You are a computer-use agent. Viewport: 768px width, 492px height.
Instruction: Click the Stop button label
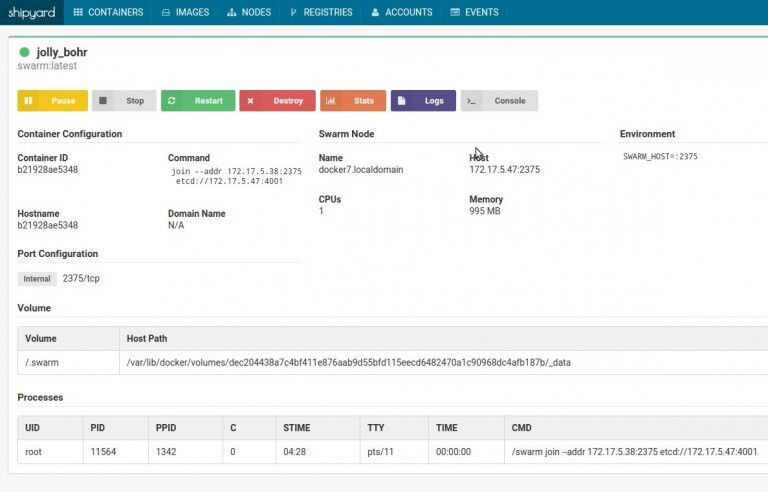(135, 100)
